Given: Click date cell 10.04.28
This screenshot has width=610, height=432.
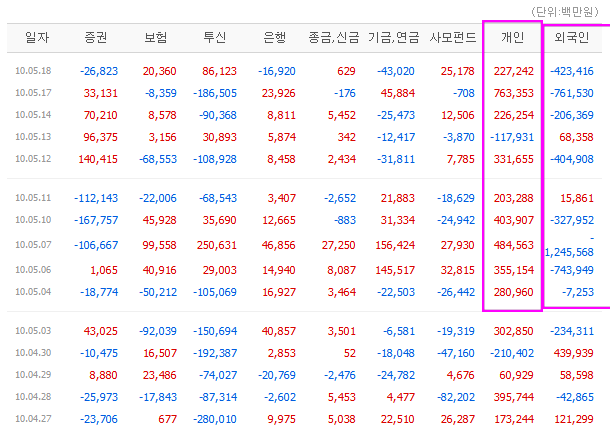Looking at the screenshot, I should 33,397.
